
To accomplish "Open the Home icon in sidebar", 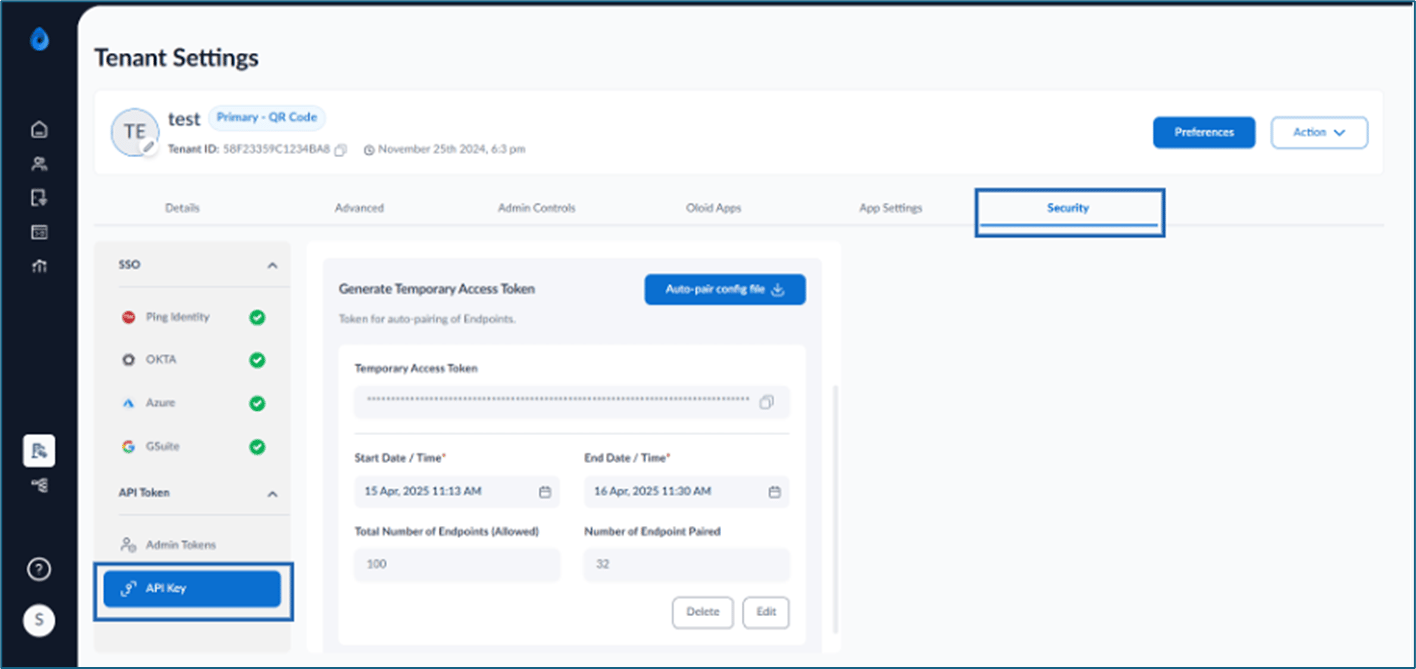I will coord(39,129).
